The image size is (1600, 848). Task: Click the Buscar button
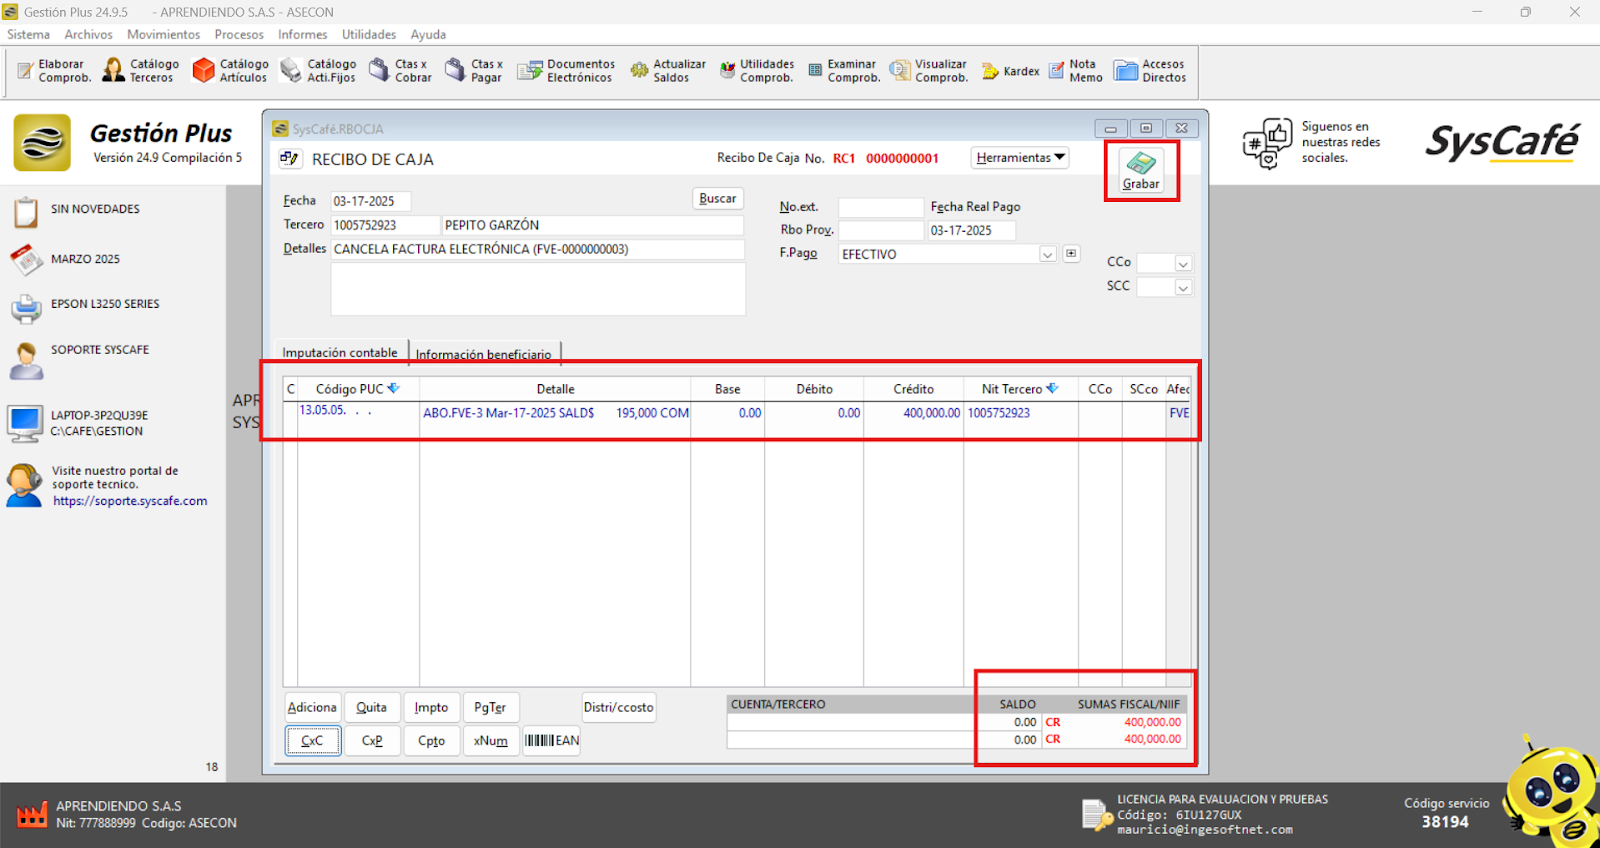[717, 199]
